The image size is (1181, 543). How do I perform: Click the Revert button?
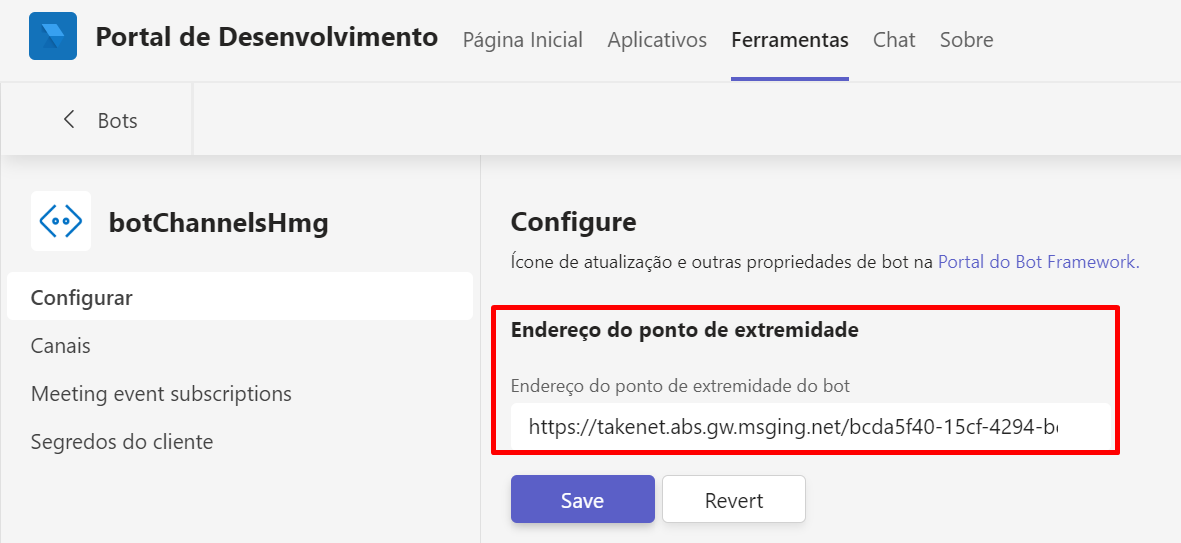[733, 500]
